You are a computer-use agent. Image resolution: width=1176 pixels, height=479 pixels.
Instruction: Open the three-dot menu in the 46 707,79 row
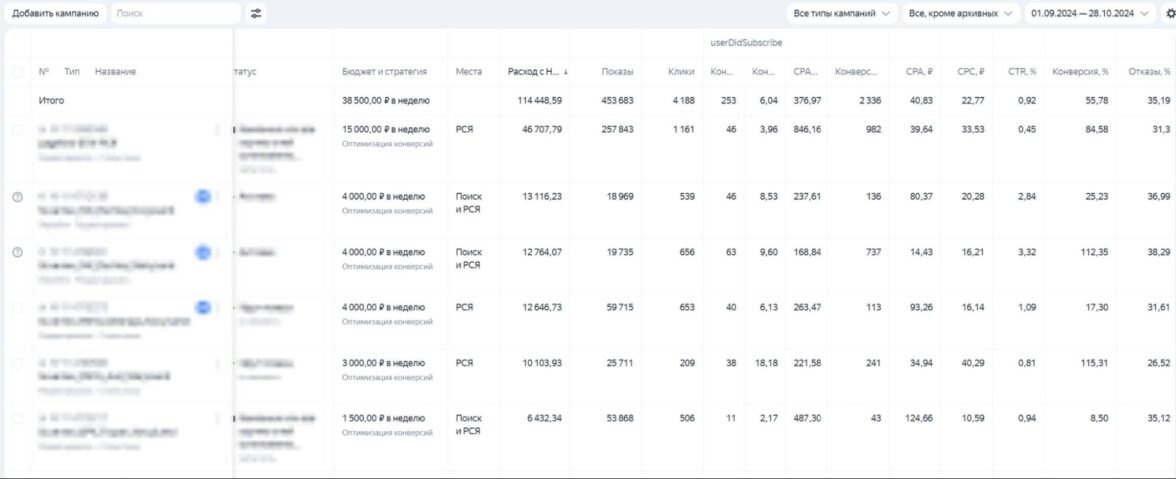click(218, 130)
